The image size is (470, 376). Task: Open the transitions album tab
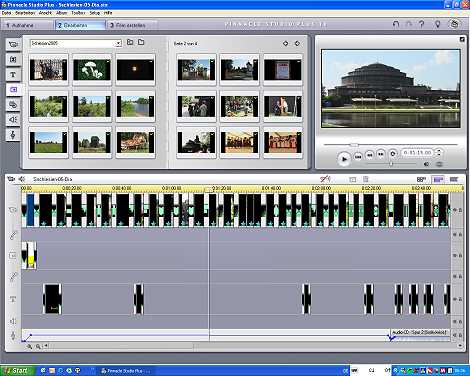tap(13, 59)
